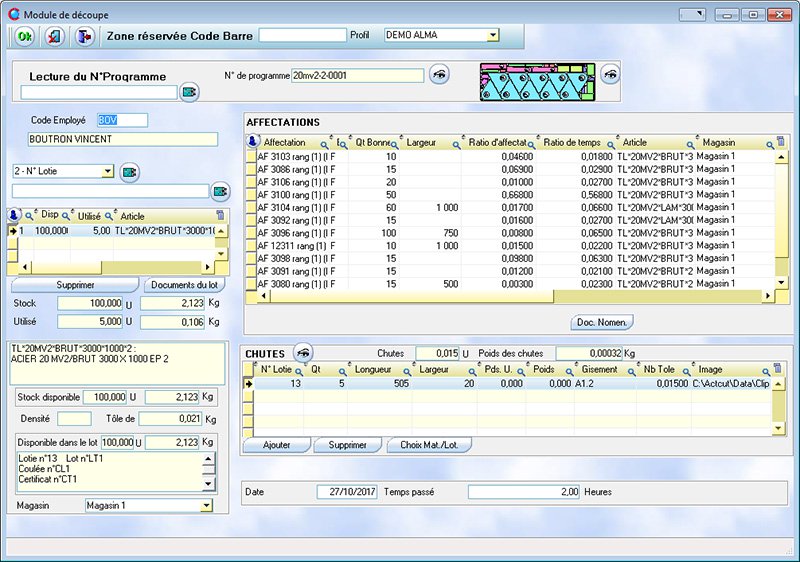Click trash icon in Affectations table header
Viewport: 800px width, 562px height.
[781, 143]
